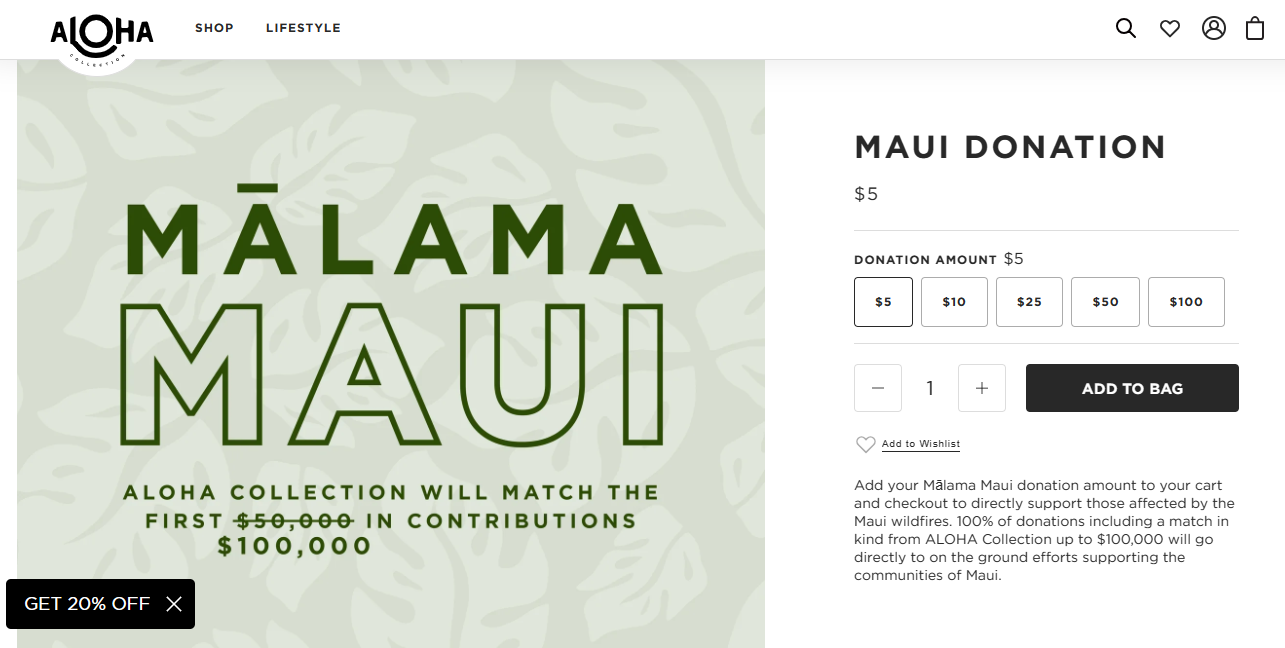Click the Mālama Maui product image
Image resolution: width=1285 pixels, height=648 pixels.
coord(391,354)
